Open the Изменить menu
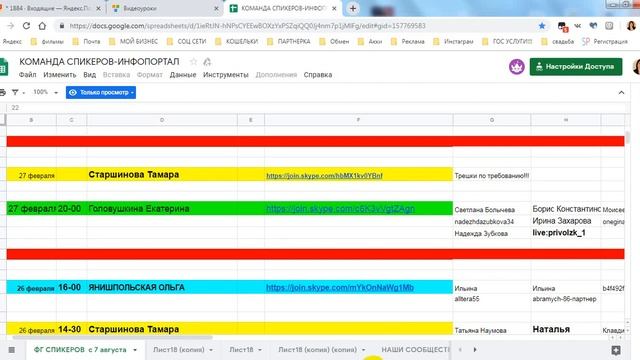The height and width of the screenshot is (360, 640). point(60,75)
